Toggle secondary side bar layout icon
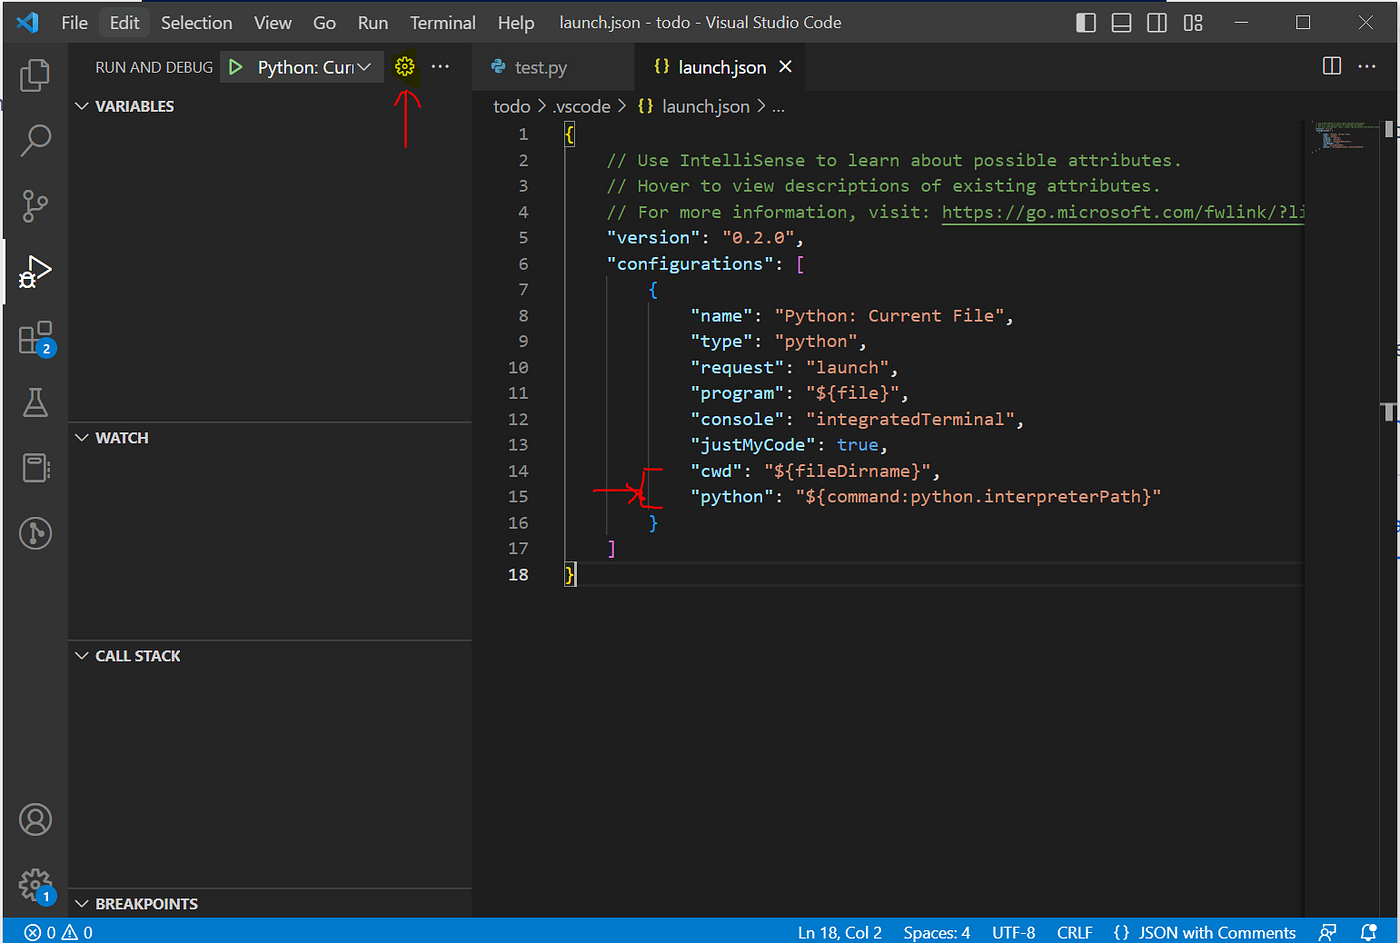This screenshot has height=943, width=1400. point(1157,22)
